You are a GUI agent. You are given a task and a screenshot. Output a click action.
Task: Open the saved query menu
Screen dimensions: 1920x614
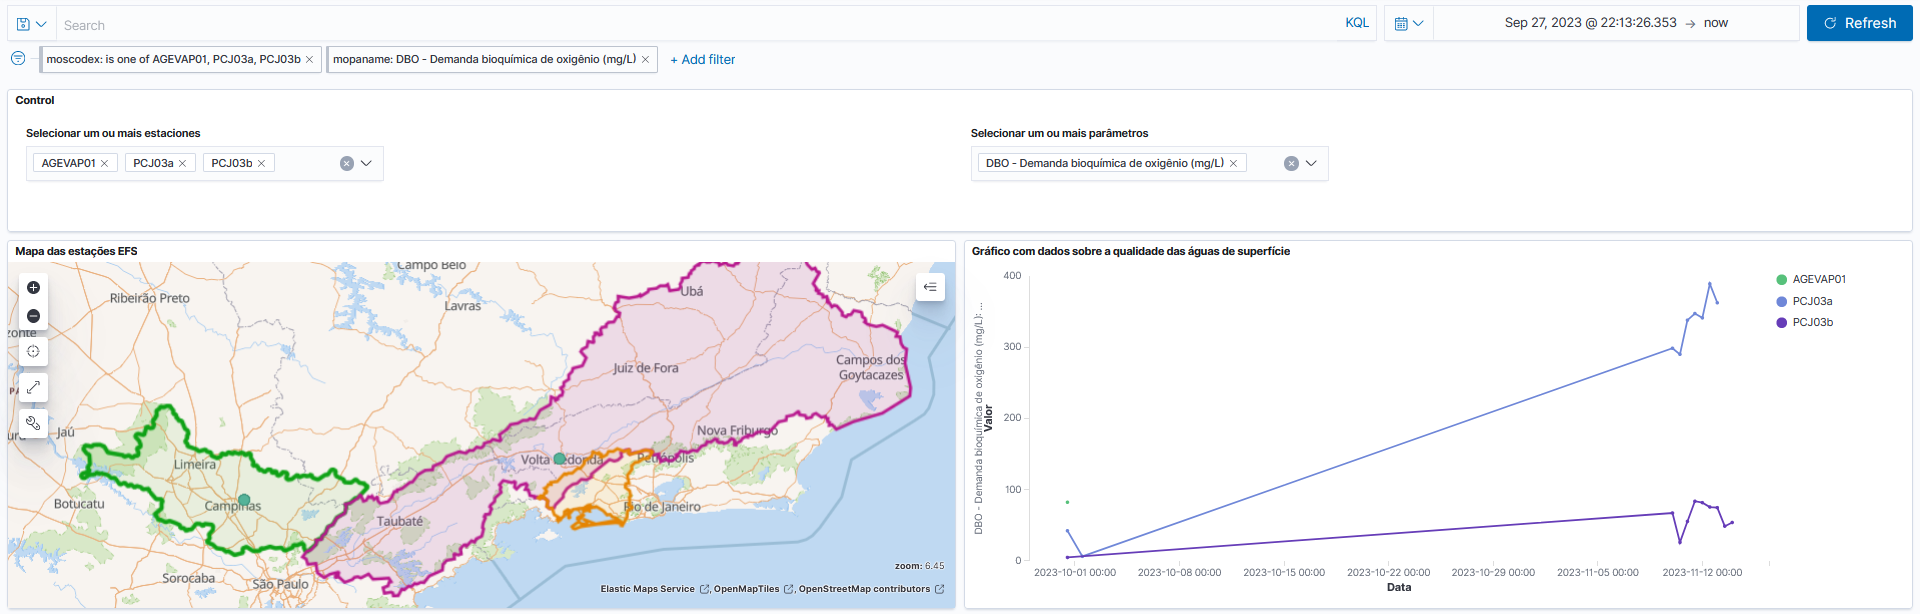pos(31,24)
